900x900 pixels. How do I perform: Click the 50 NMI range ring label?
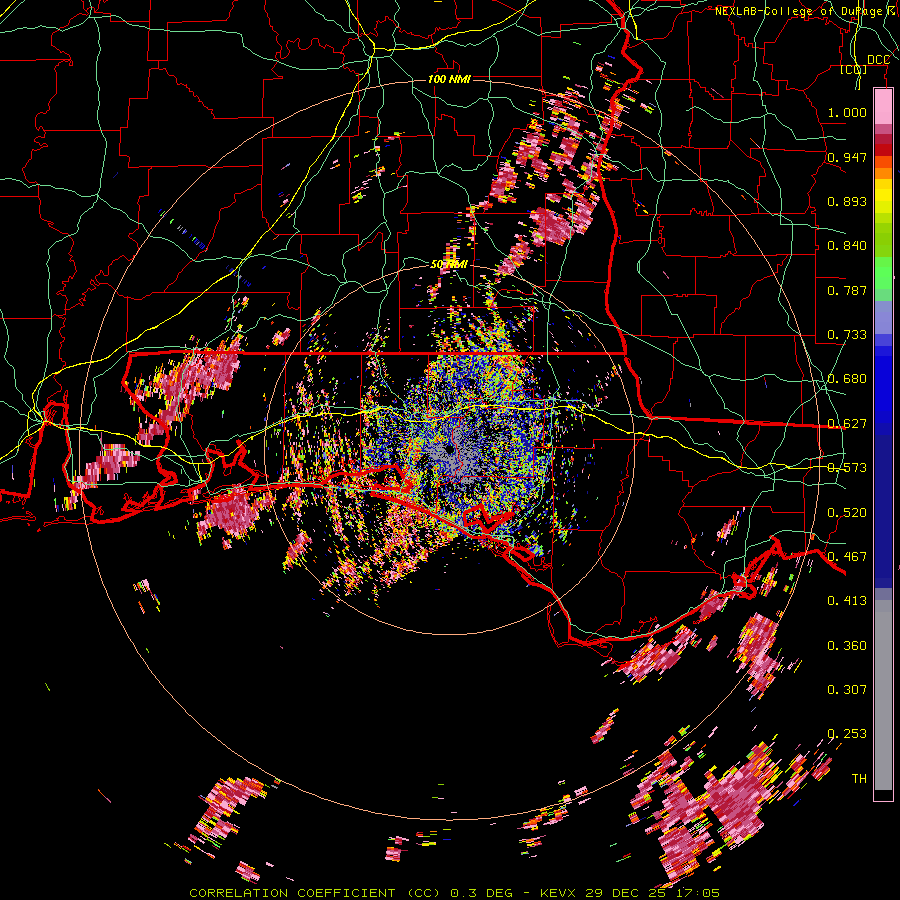pos(449,264)
